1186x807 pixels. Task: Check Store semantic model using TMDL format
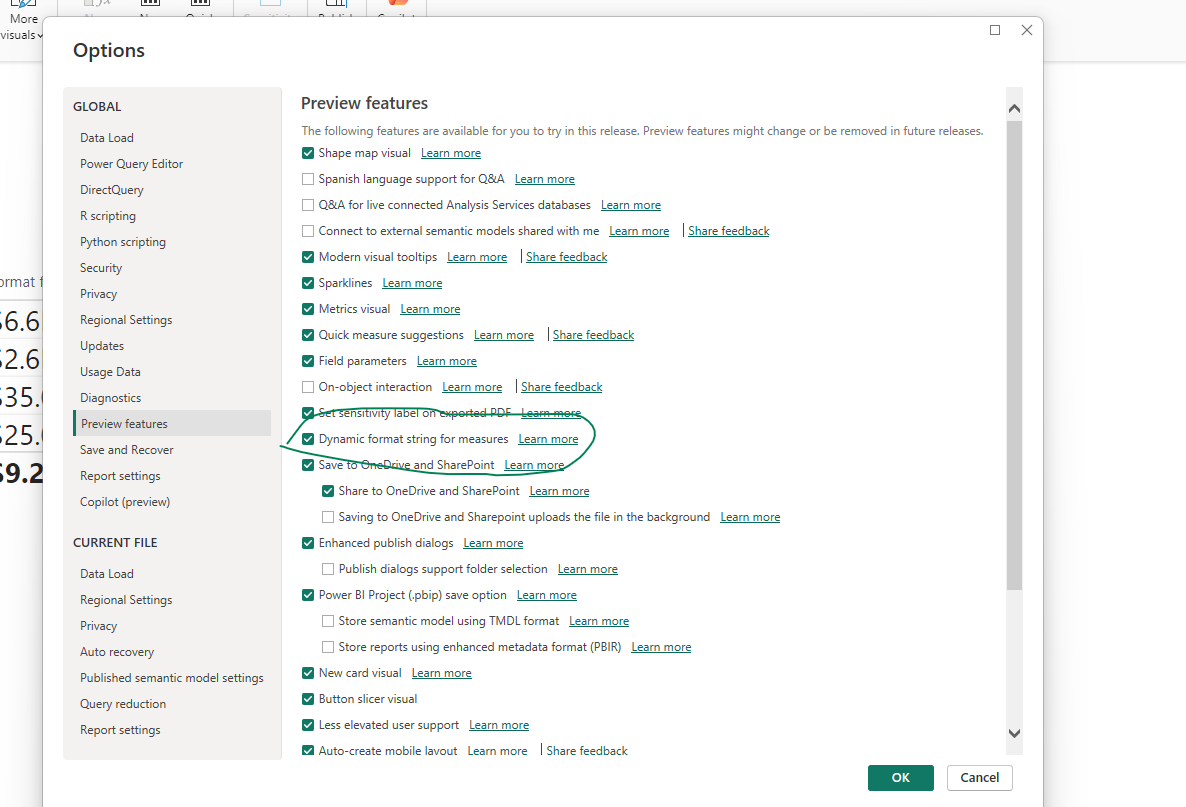pos(328,621)
